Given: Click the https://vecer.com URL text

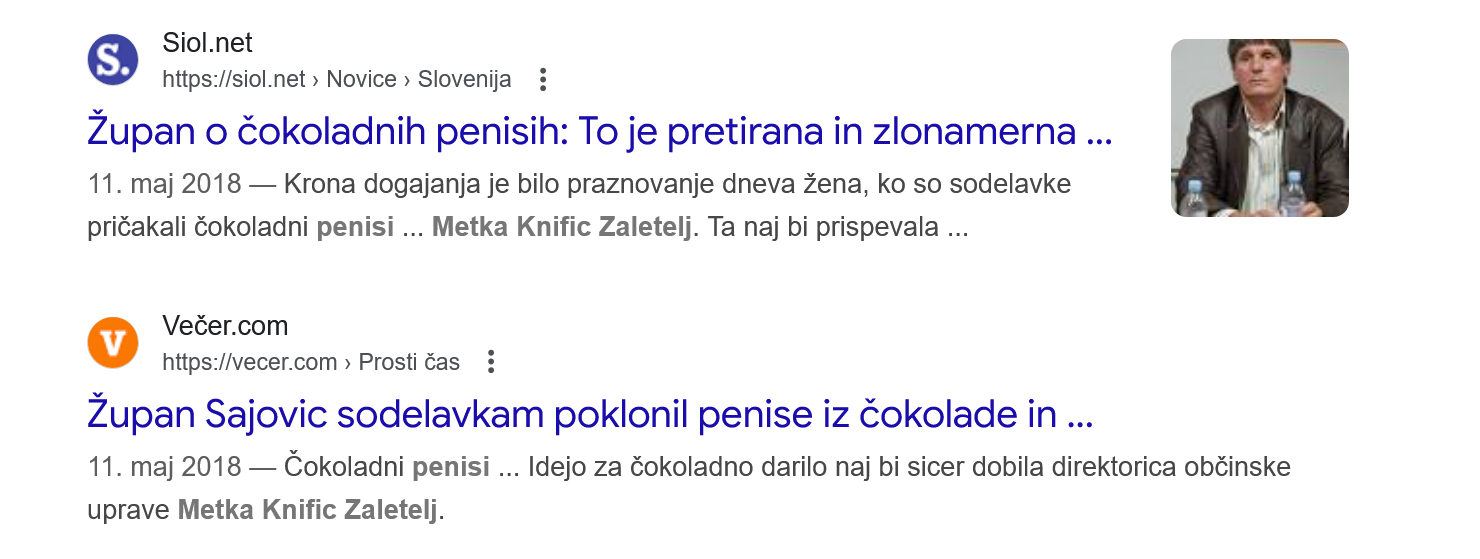Looking at the screenshot, I should coord(249,362).
